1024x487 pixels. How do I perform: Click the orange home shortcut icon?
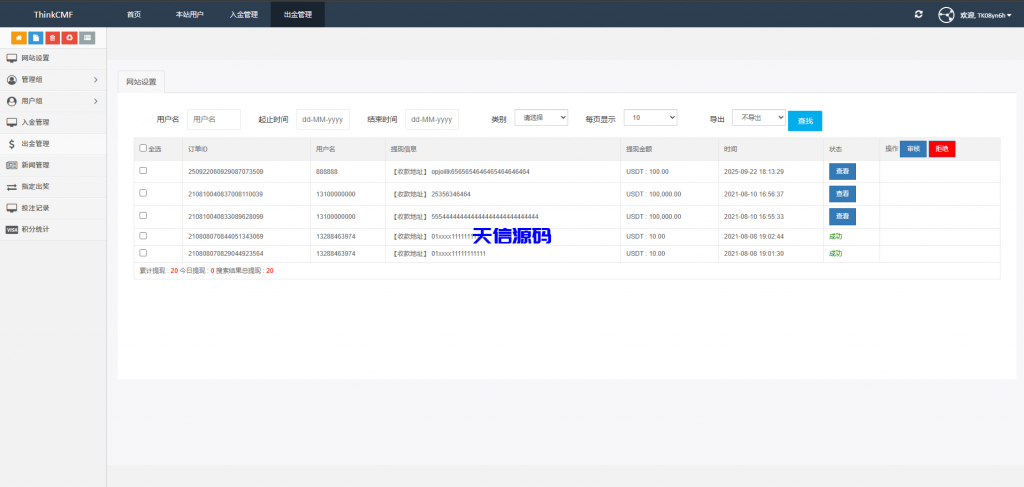coord(19,38)
